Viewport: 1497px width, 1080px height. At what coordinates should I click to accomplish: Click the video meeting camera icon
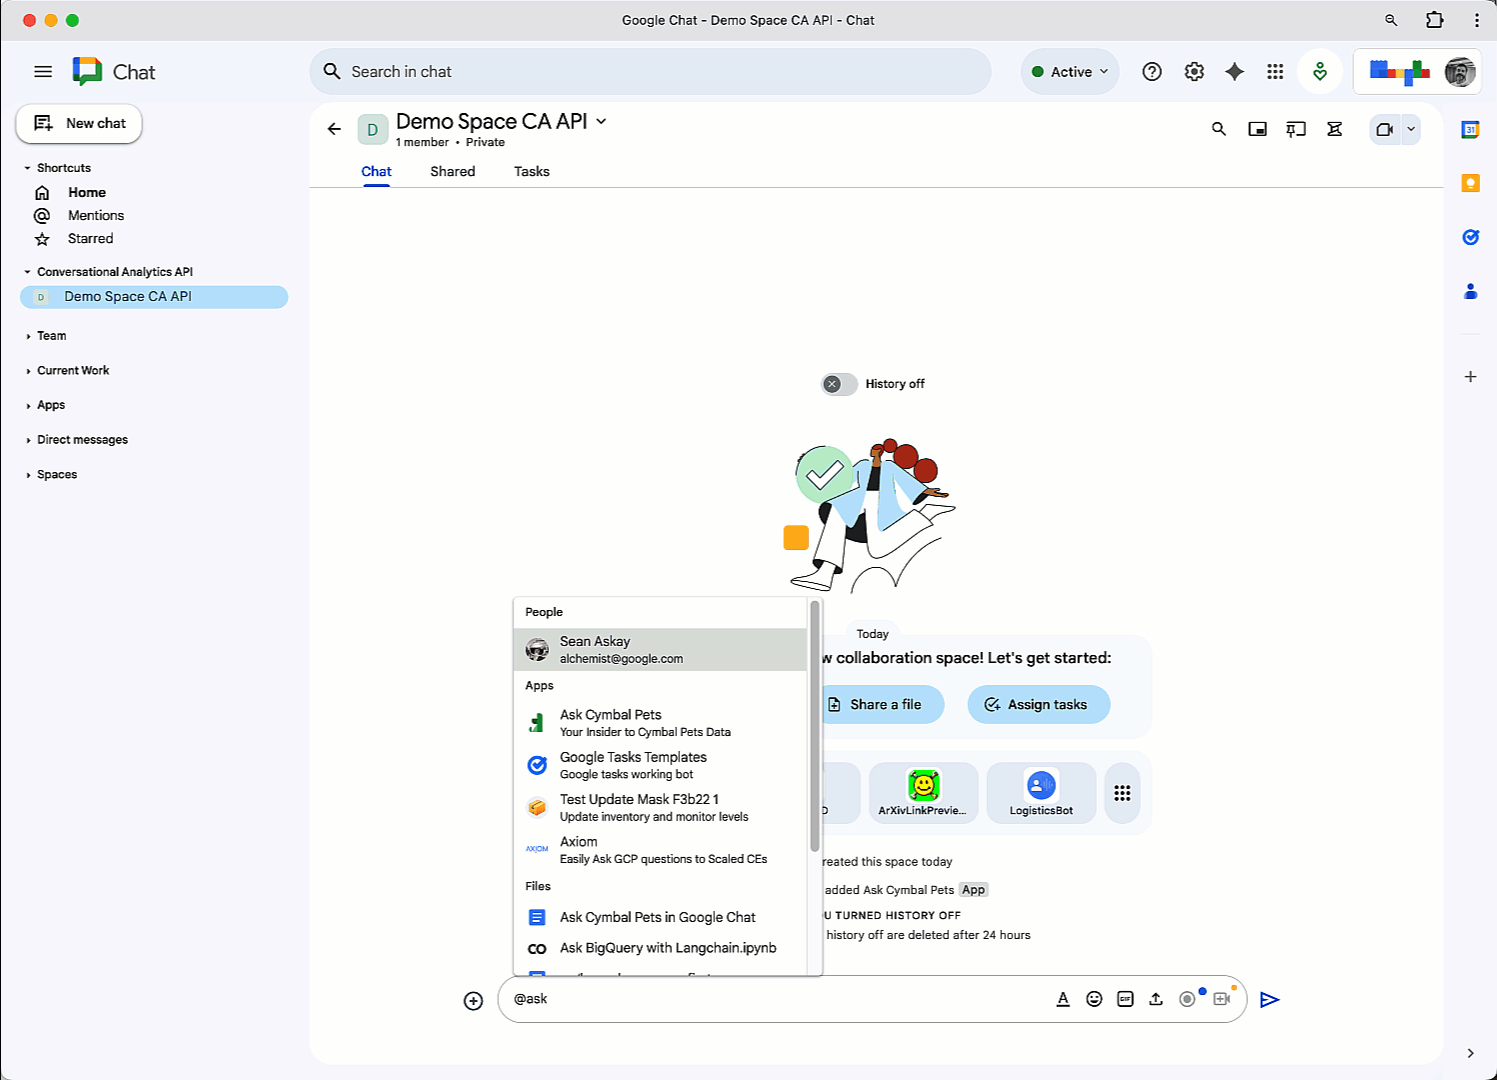1385,129
